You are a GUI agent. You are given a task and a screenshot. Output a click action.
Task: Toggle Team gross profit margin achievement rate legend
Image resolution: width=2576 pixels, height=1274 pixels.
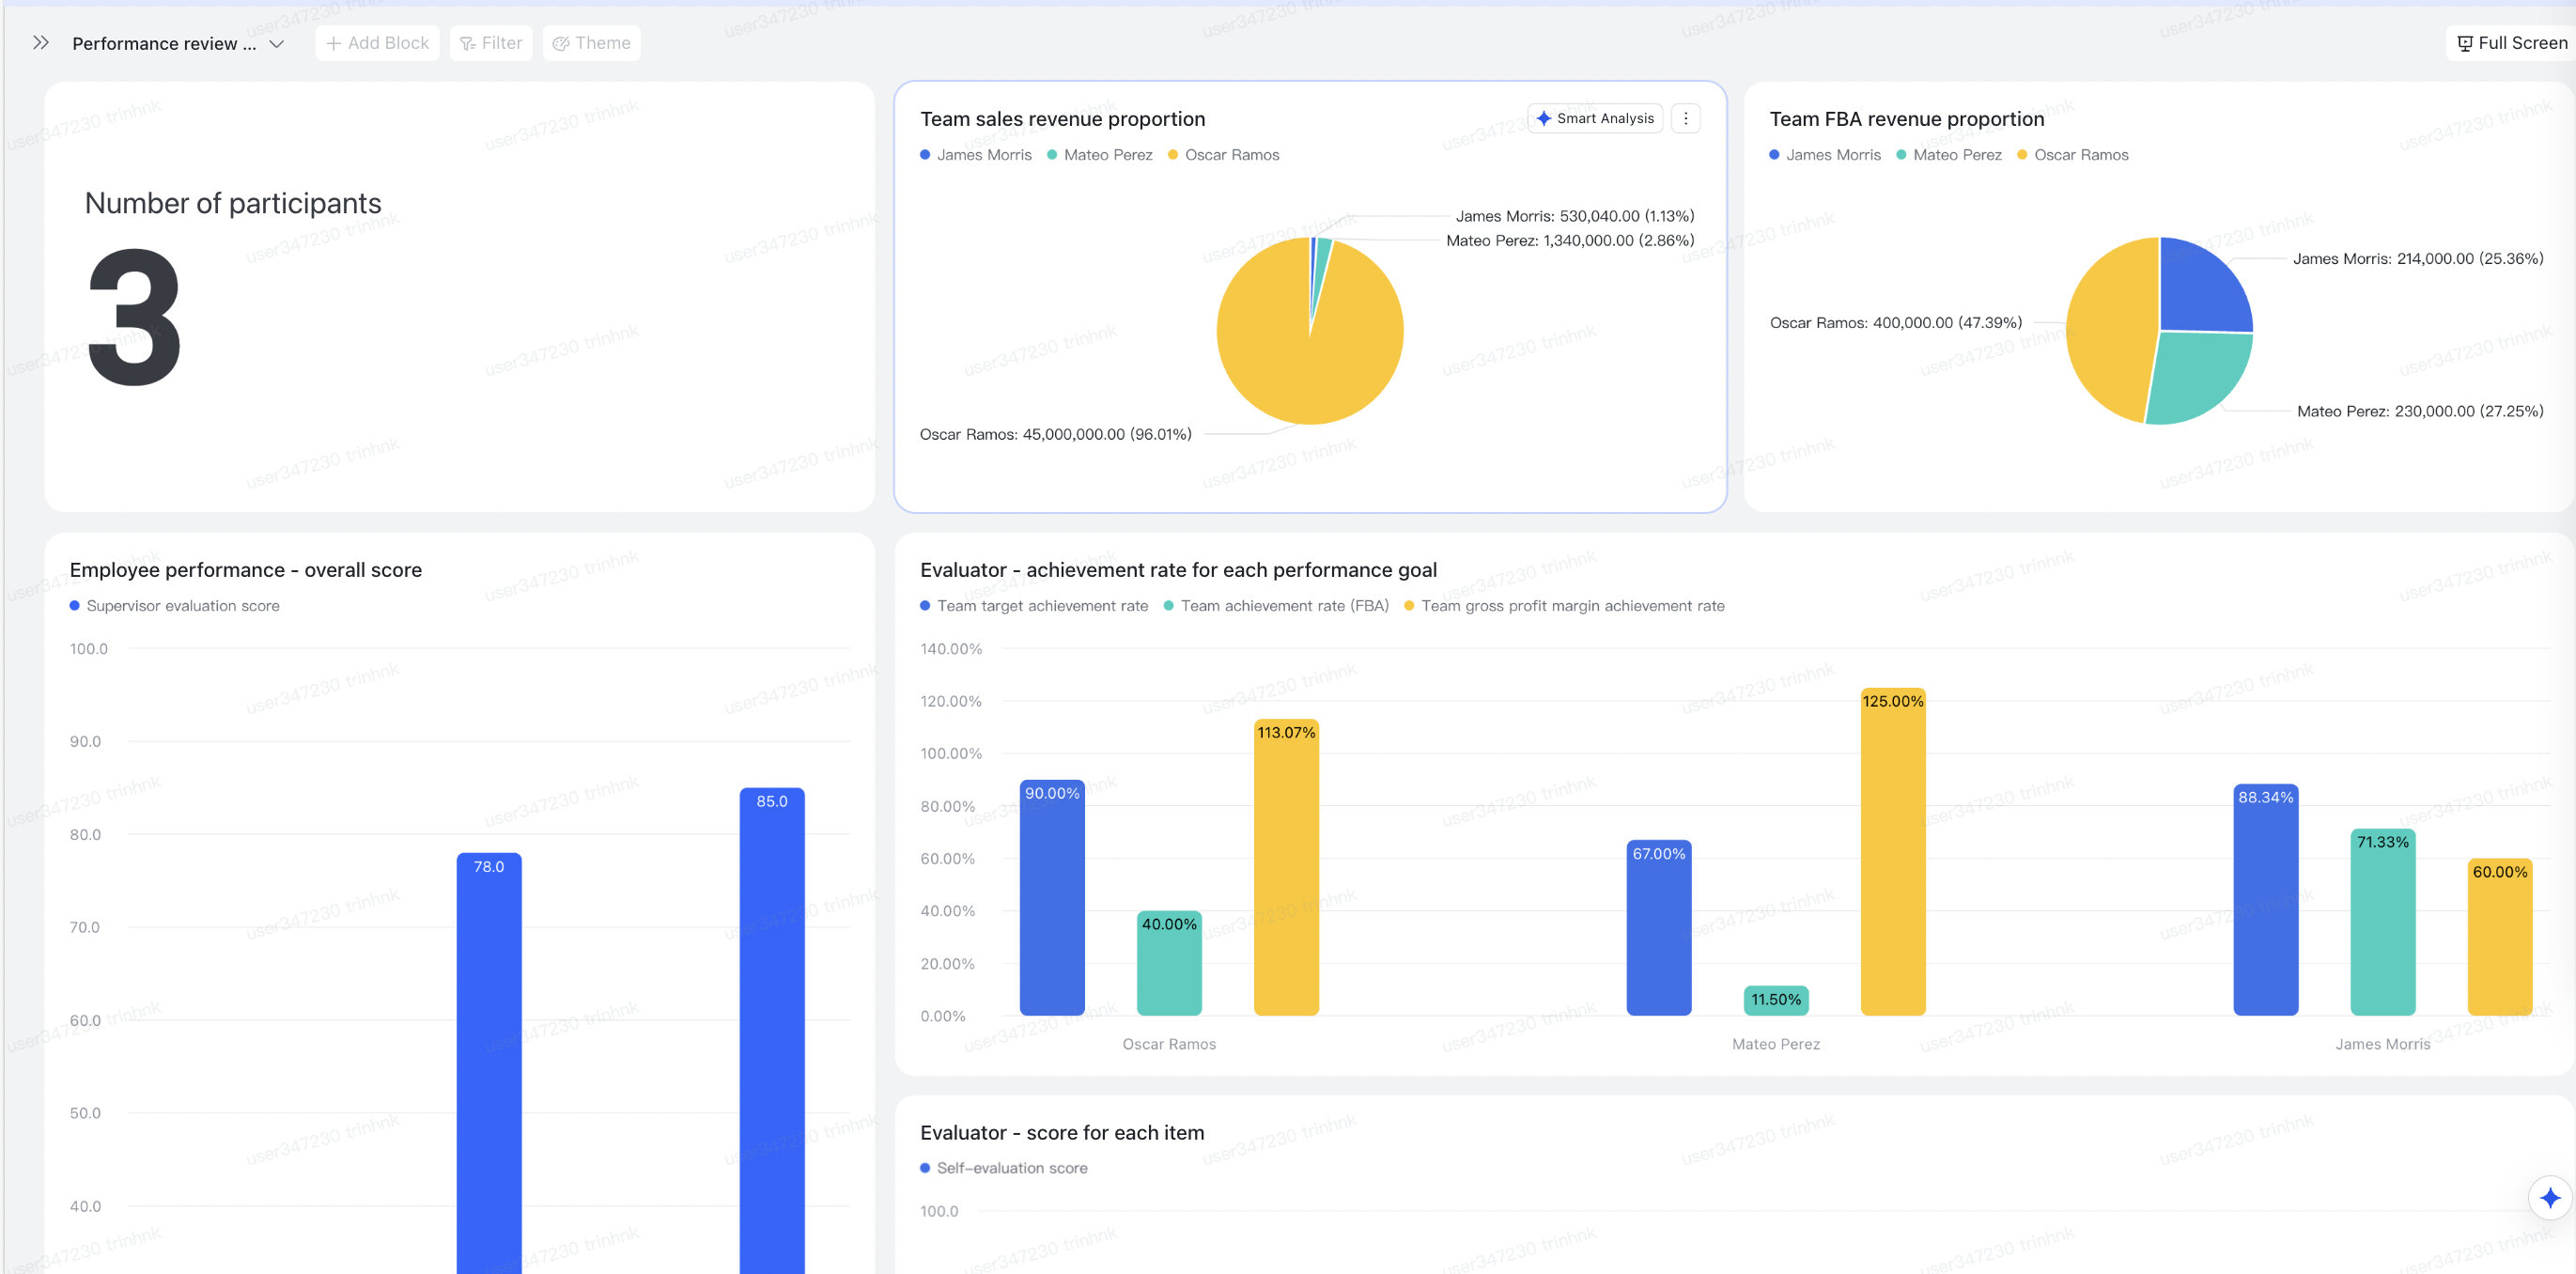point(1572,606)
